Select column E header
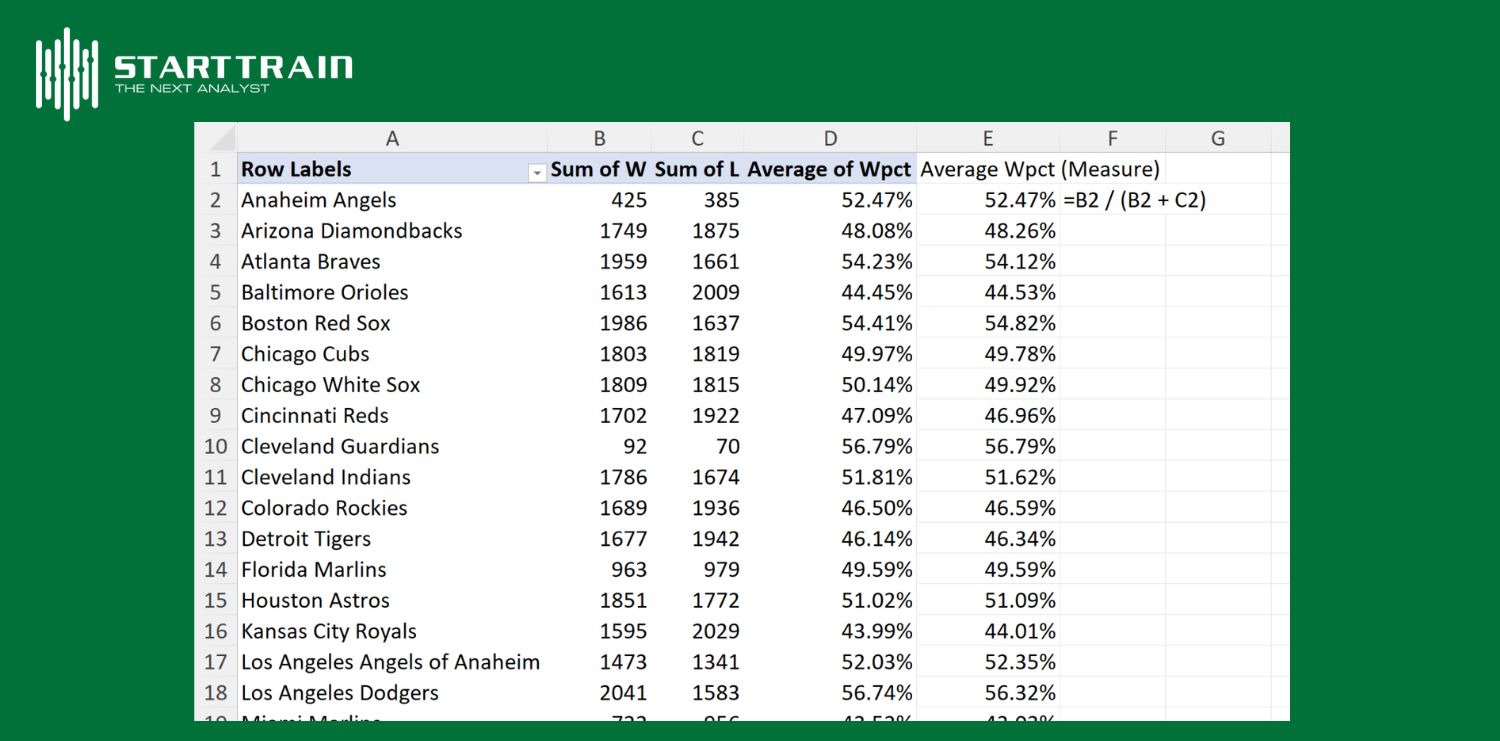The image size is (1500, 741). coord(988,139)
